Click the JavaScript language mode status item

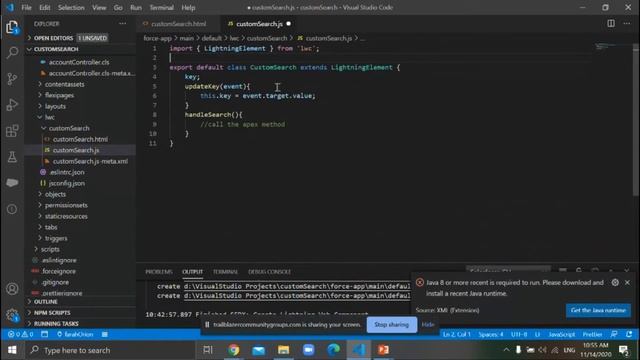click(x=562, y=334)
